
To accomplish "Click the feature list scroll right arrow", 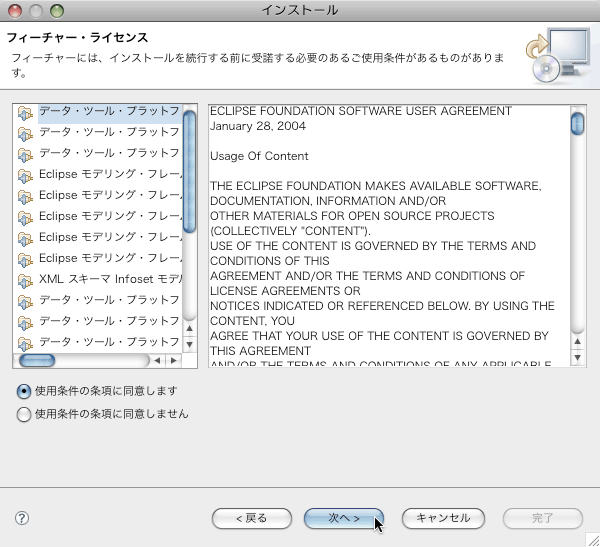I will click(173, 361).
